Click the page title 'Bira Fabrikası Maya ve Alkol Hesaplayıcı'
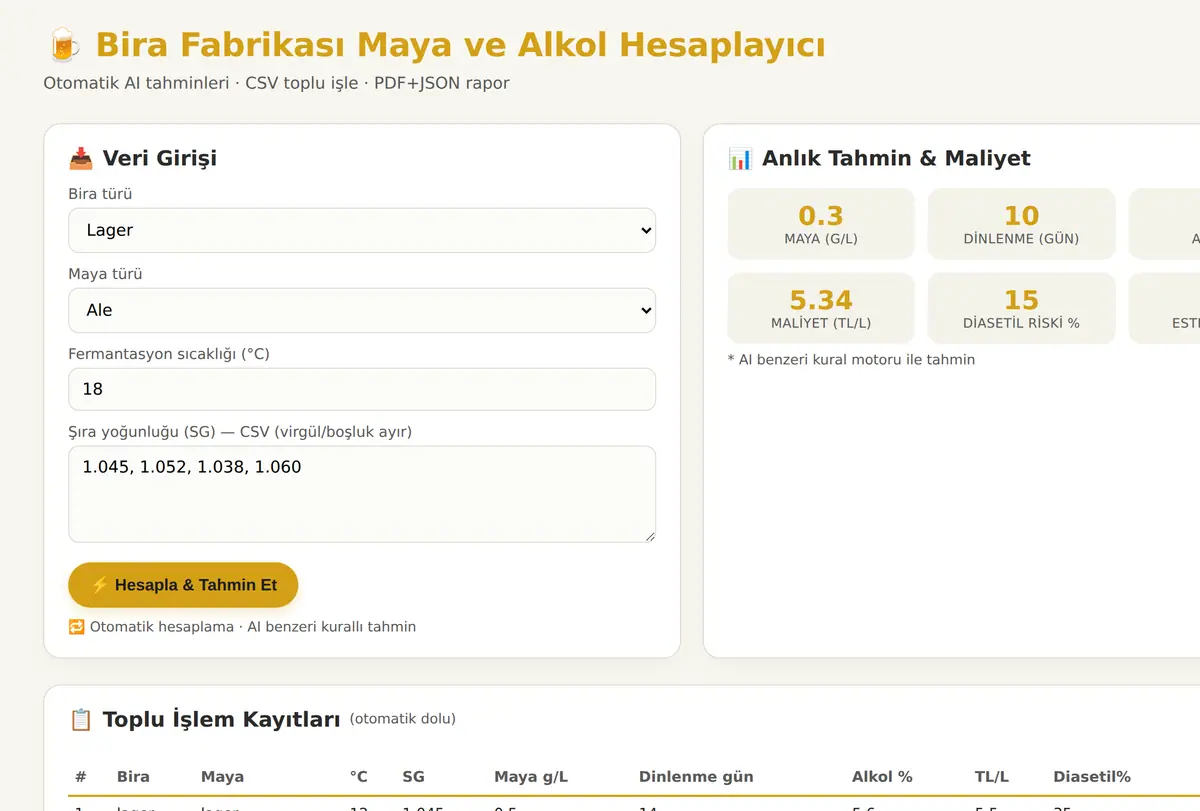The height and width of the screenshot is (811, 1200). [x=460, y=45]
